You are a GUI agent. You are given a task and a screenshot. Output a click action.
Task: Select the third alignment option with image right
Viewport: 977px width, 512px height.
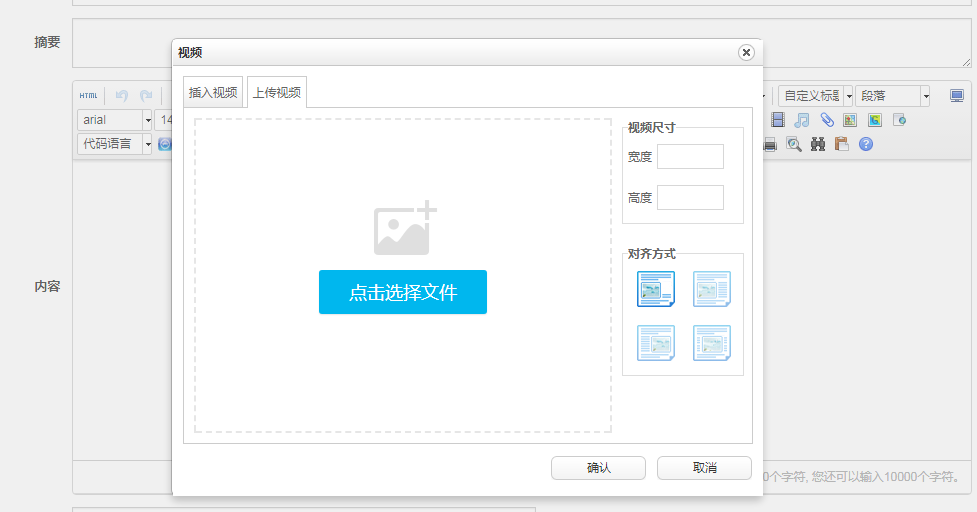click(x=655, y=343)
